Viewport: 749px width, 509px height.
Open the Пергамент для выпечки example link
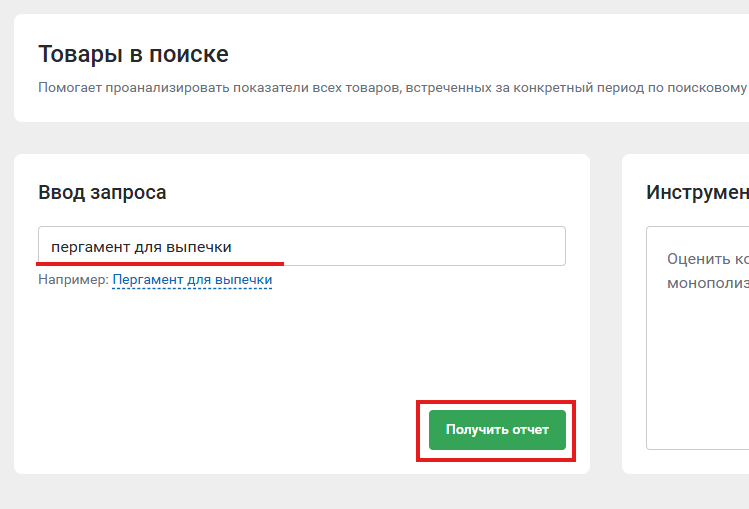tap(192, 280)
